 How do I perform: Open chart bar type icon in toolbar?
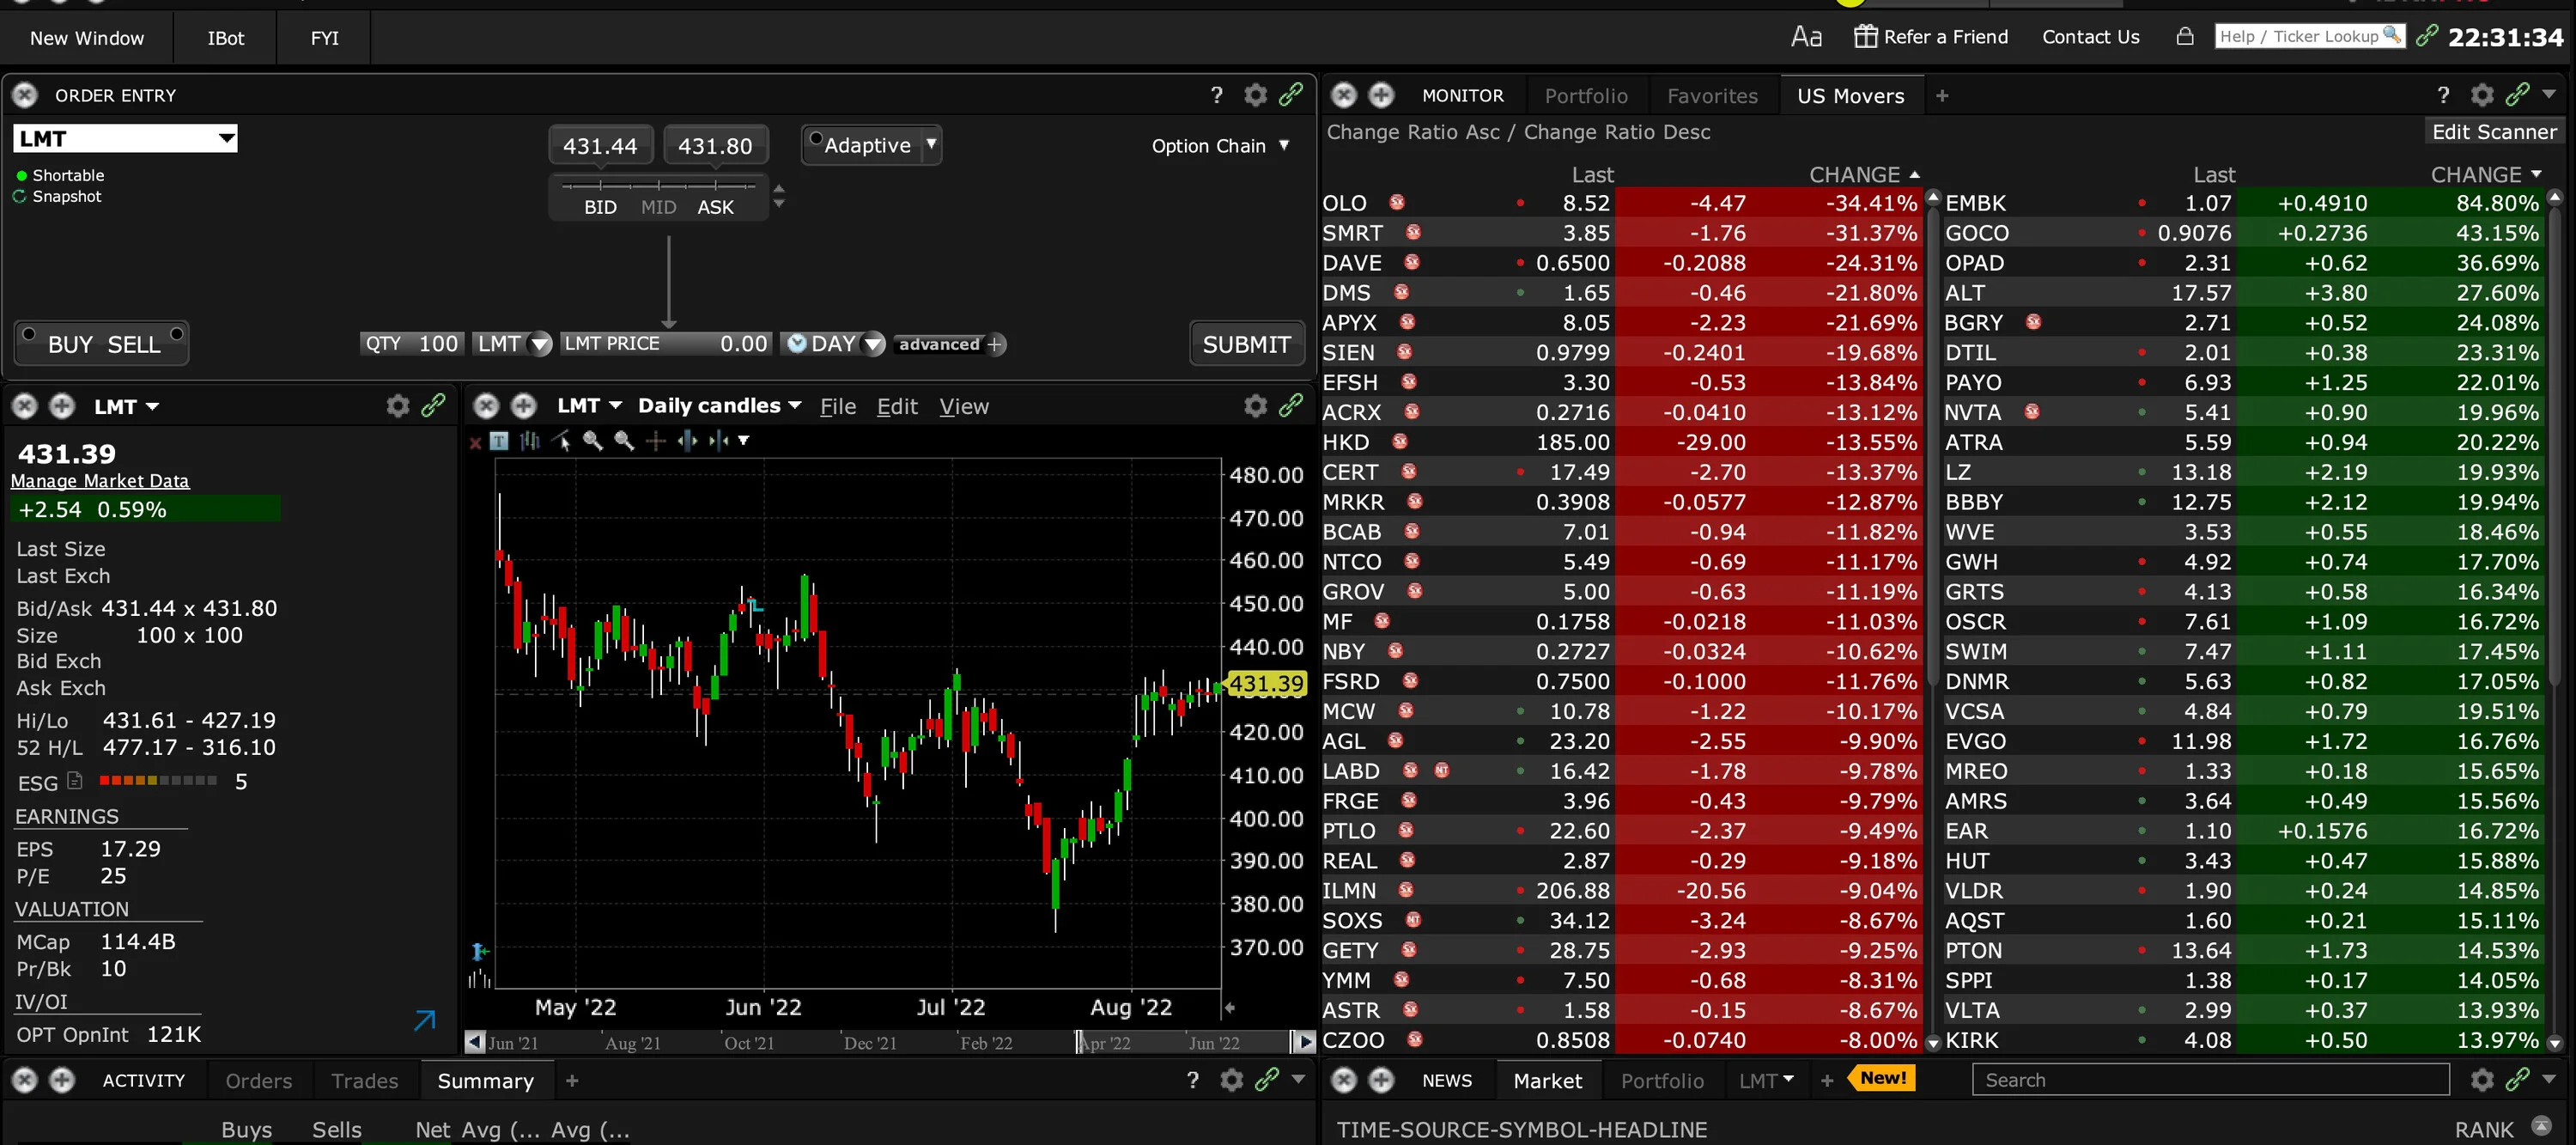click(530, 441)
